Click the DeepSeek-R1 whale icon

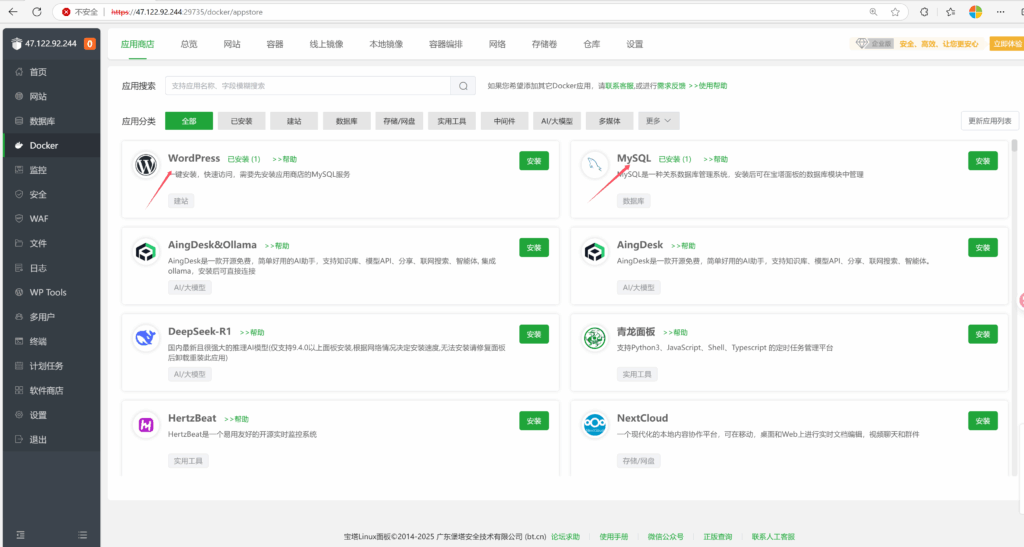coord(146,338)
